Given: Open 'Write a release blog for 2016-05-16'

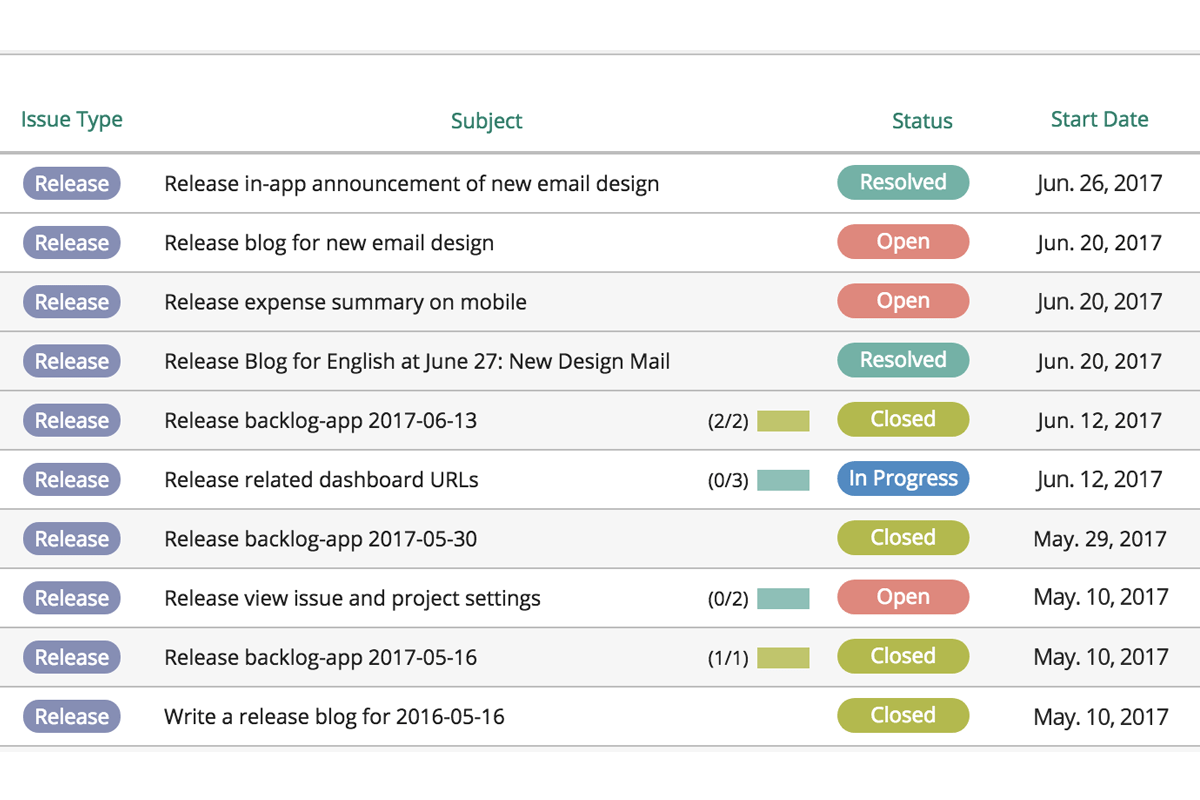Looking at the screenshot, I should (x=334, y=717).
